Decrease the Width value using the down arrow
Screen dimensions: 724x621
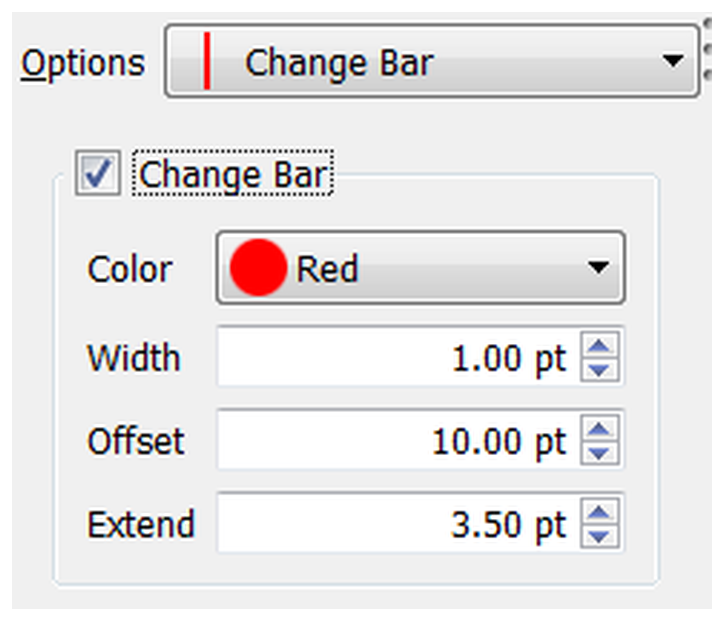pyautogui.click(x=599, y=369)
